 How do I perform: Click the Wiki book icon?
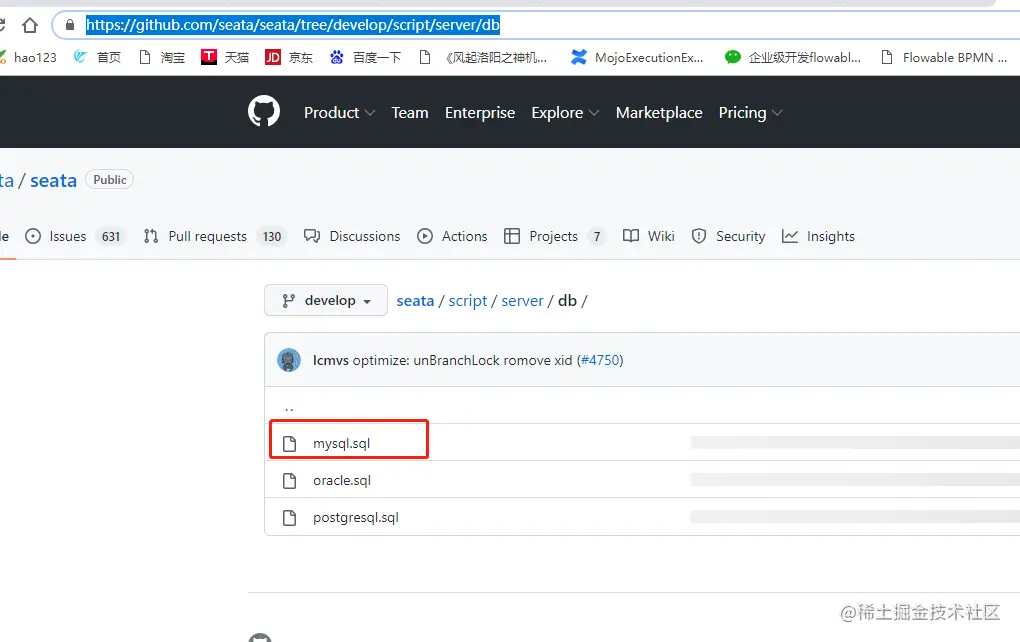(x=631, y=235)
